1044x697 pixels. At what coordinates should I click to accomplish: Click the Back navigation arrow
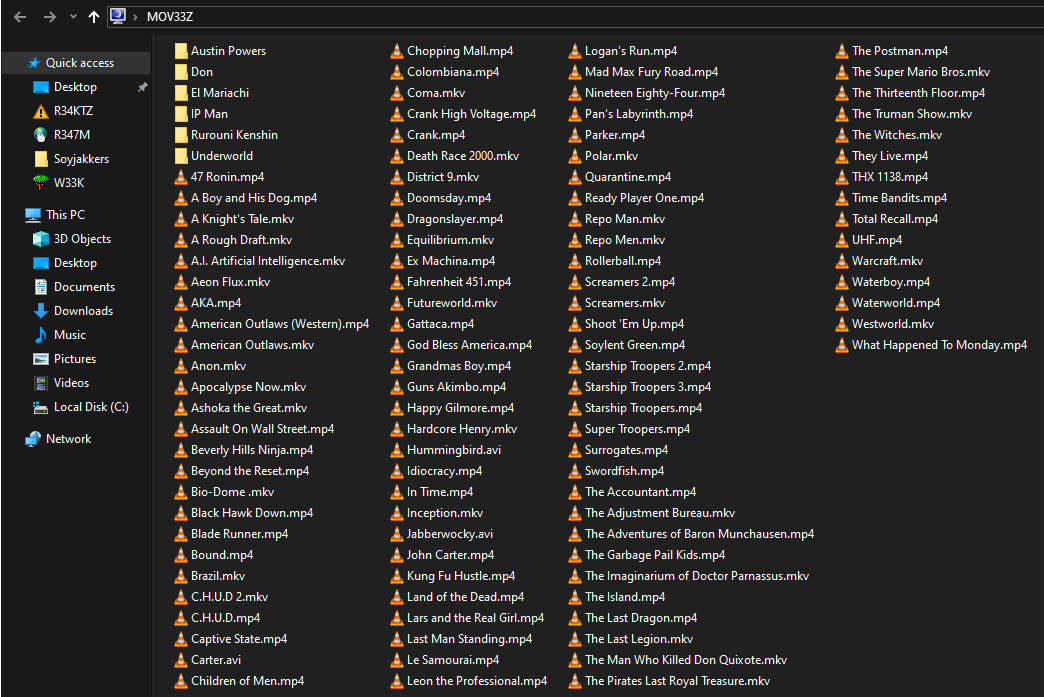(x=20, y=17)
